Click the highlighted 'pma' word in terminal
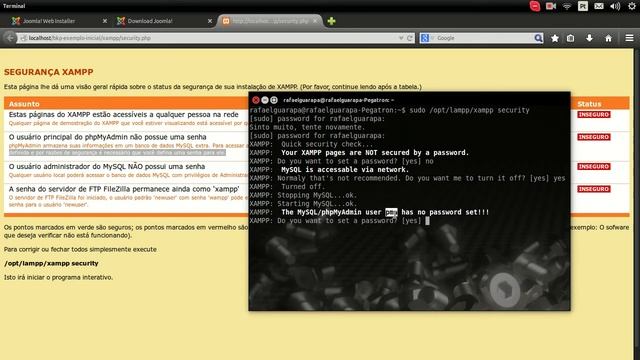Image resolution: width=640 pixels, height=360 pixels. pos(391,212)
